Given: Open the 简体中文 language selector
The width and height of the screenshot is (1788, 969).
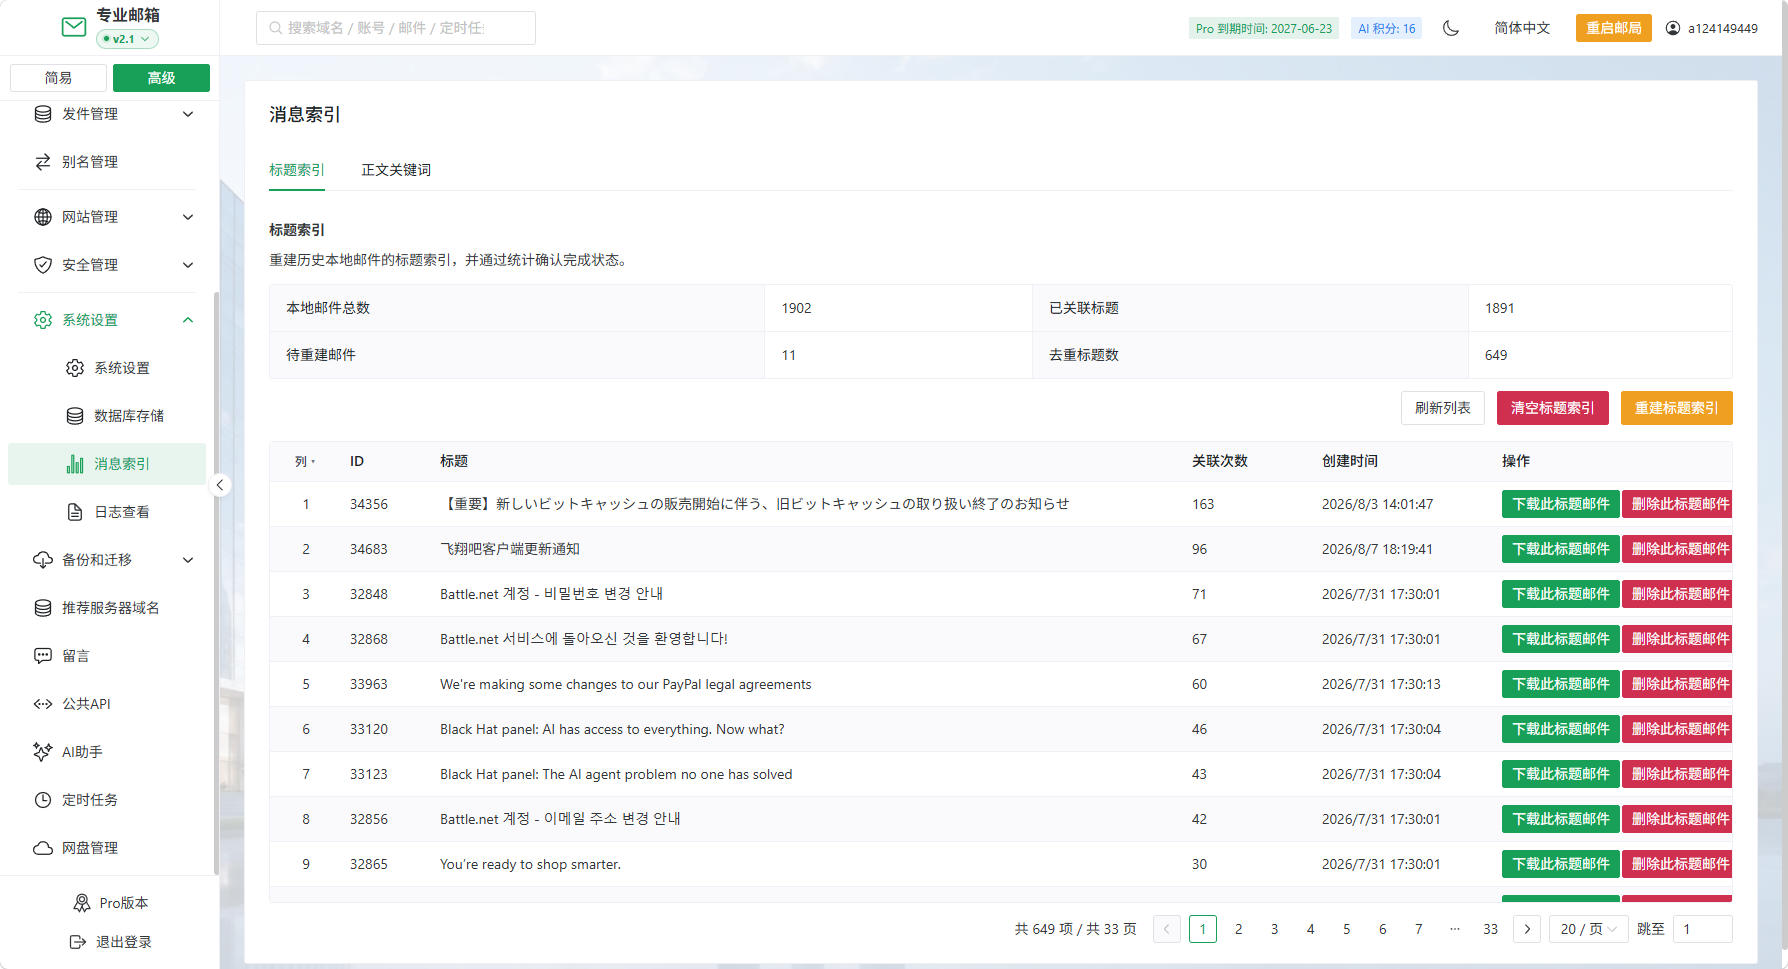Looking at the screenshot, I should coord(1522,28).
